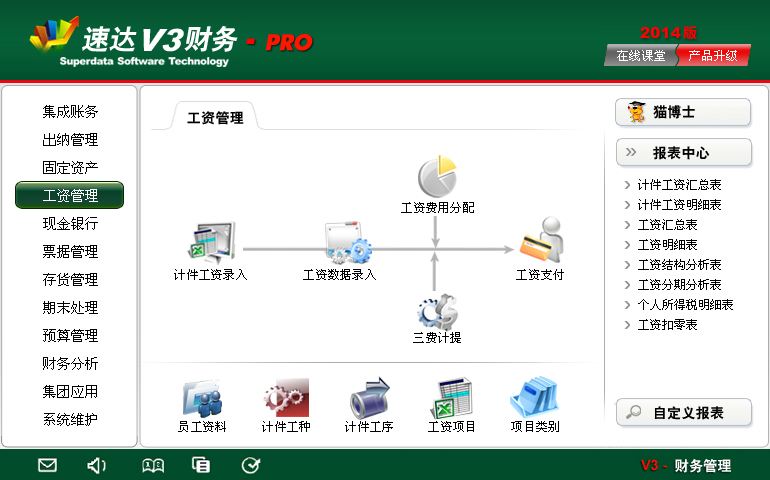The image size is (770, 480).
Task: Open the 工资结构分析表 report link
Action: [x=679, y=265]
